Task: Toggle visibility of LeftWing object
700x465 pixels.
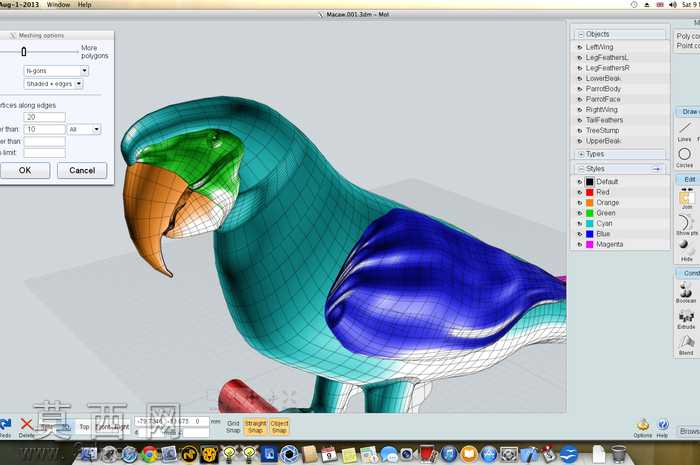Action: (579, 47)
